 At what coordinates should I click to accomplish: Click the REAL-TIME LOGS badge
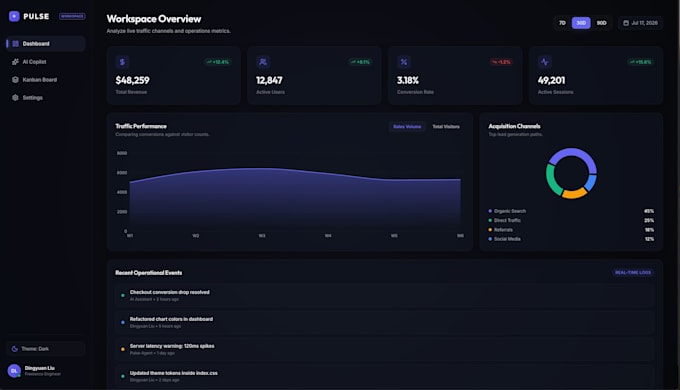pos(633,272)
